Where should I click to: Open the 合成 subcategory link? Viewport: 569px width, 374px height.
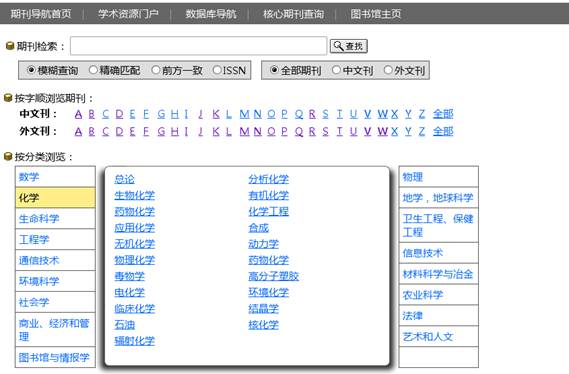click(258, 228)
